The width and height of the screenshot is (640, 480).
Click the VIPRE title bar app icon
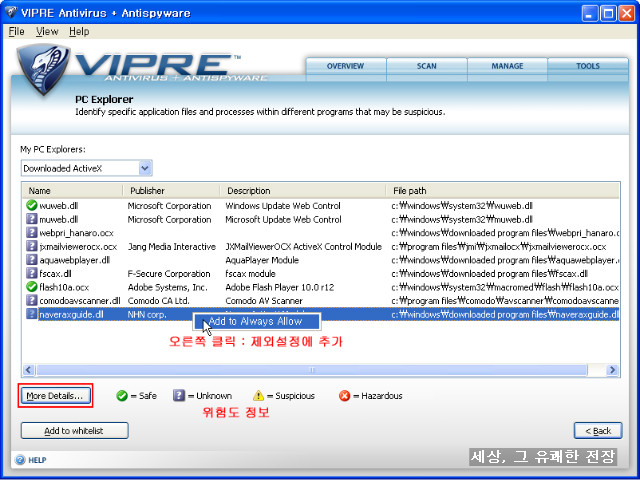[x=11, y=12]
